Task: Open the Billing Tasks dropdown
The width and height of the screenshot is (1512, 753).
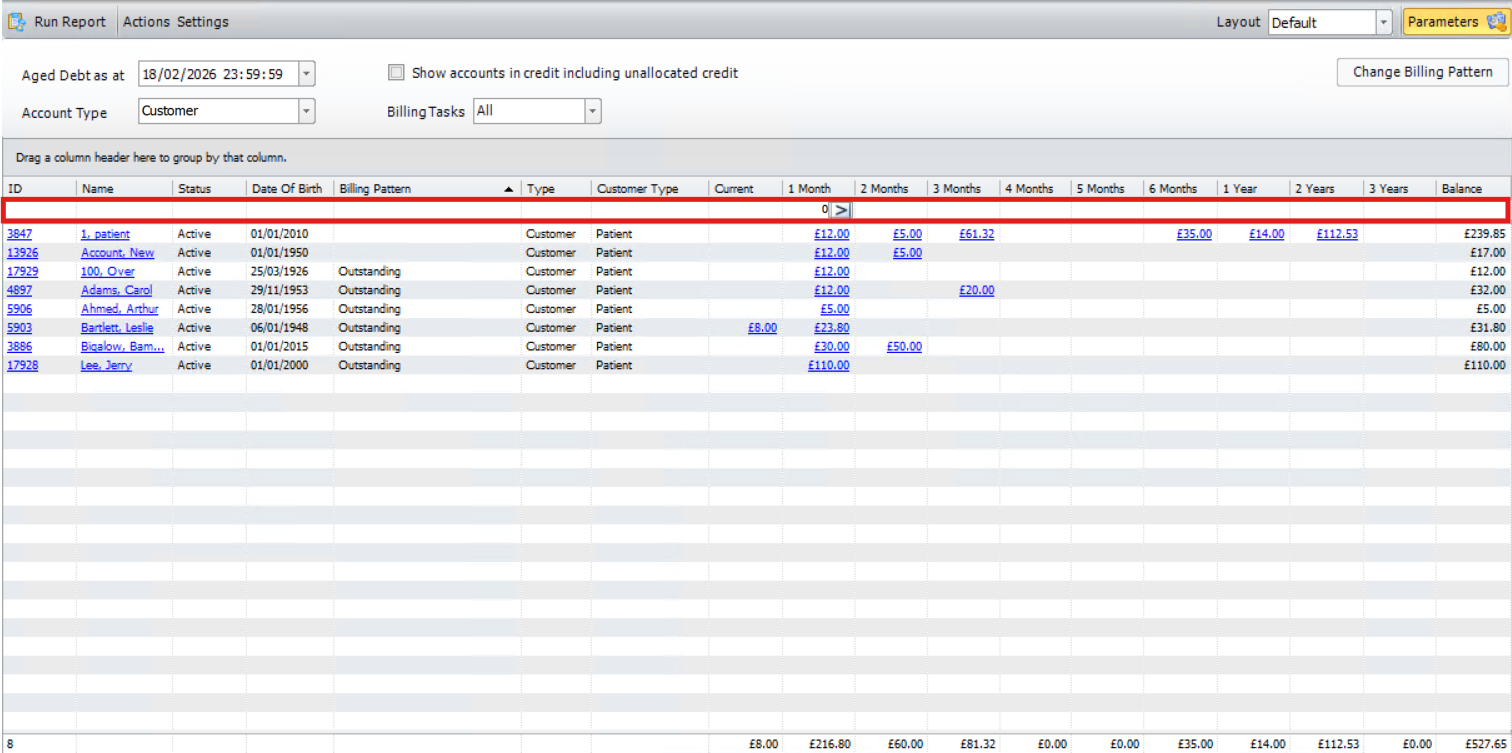Action: click(592, 111)
